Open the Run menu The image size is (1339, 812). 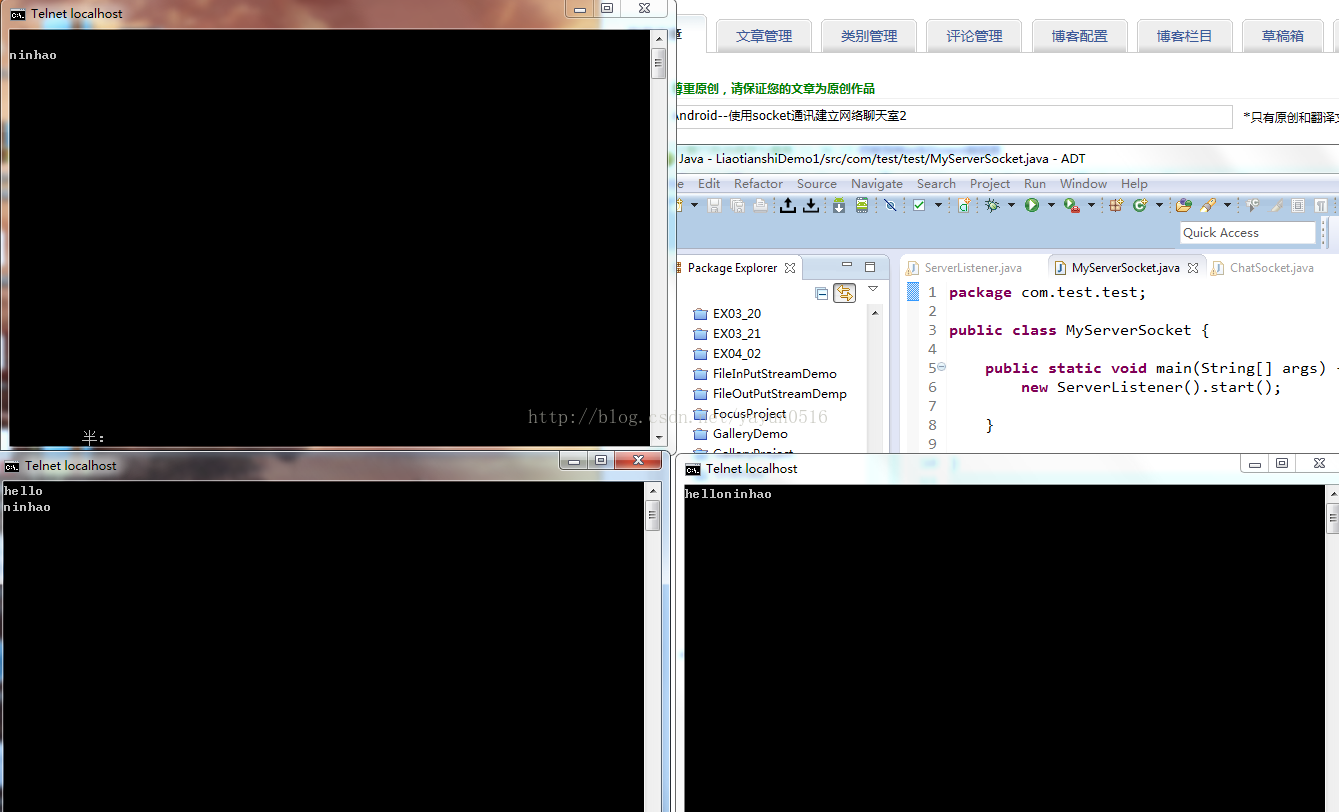[x=1035, y=184]
